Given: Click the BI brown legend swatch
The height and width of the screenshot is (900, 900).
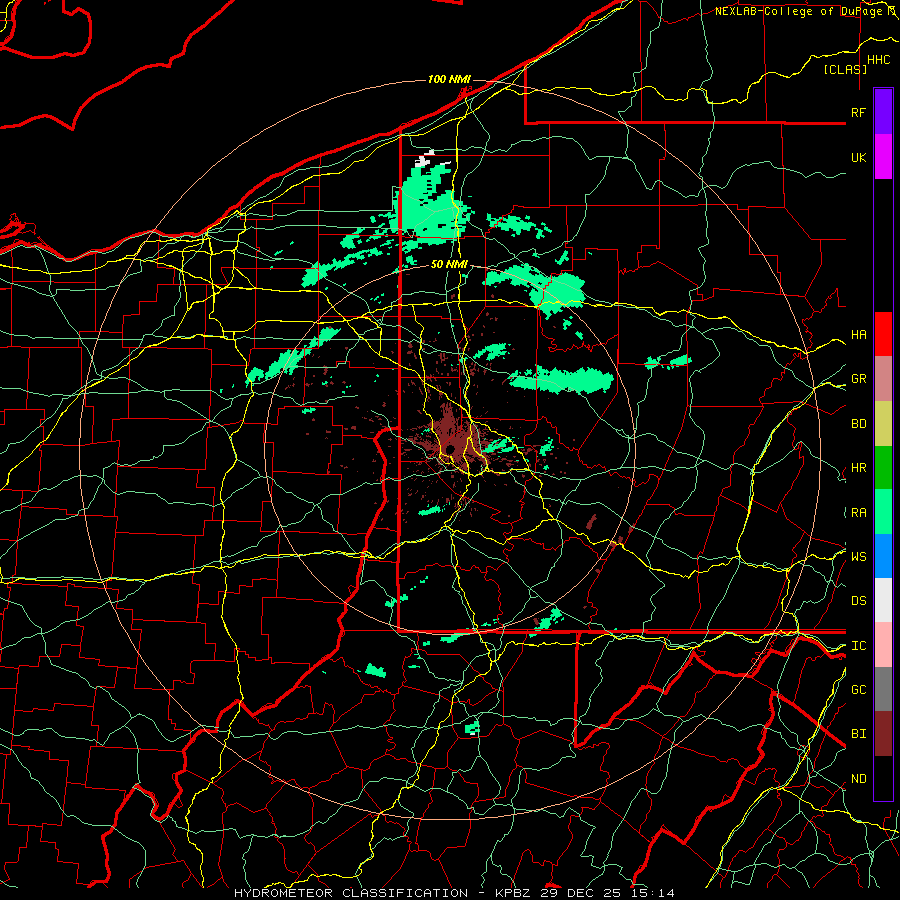Looking at the screenshot, I should pos(883,734).
